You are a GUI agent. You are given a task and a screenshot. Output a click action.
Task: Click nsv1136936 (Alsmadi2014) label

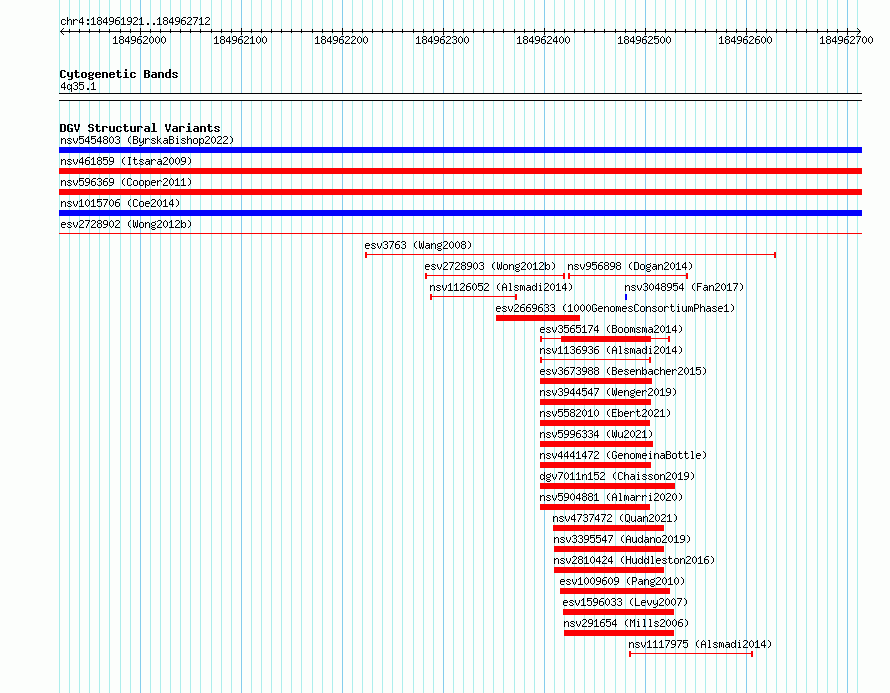pyautogui.click(x=611, y=350)
